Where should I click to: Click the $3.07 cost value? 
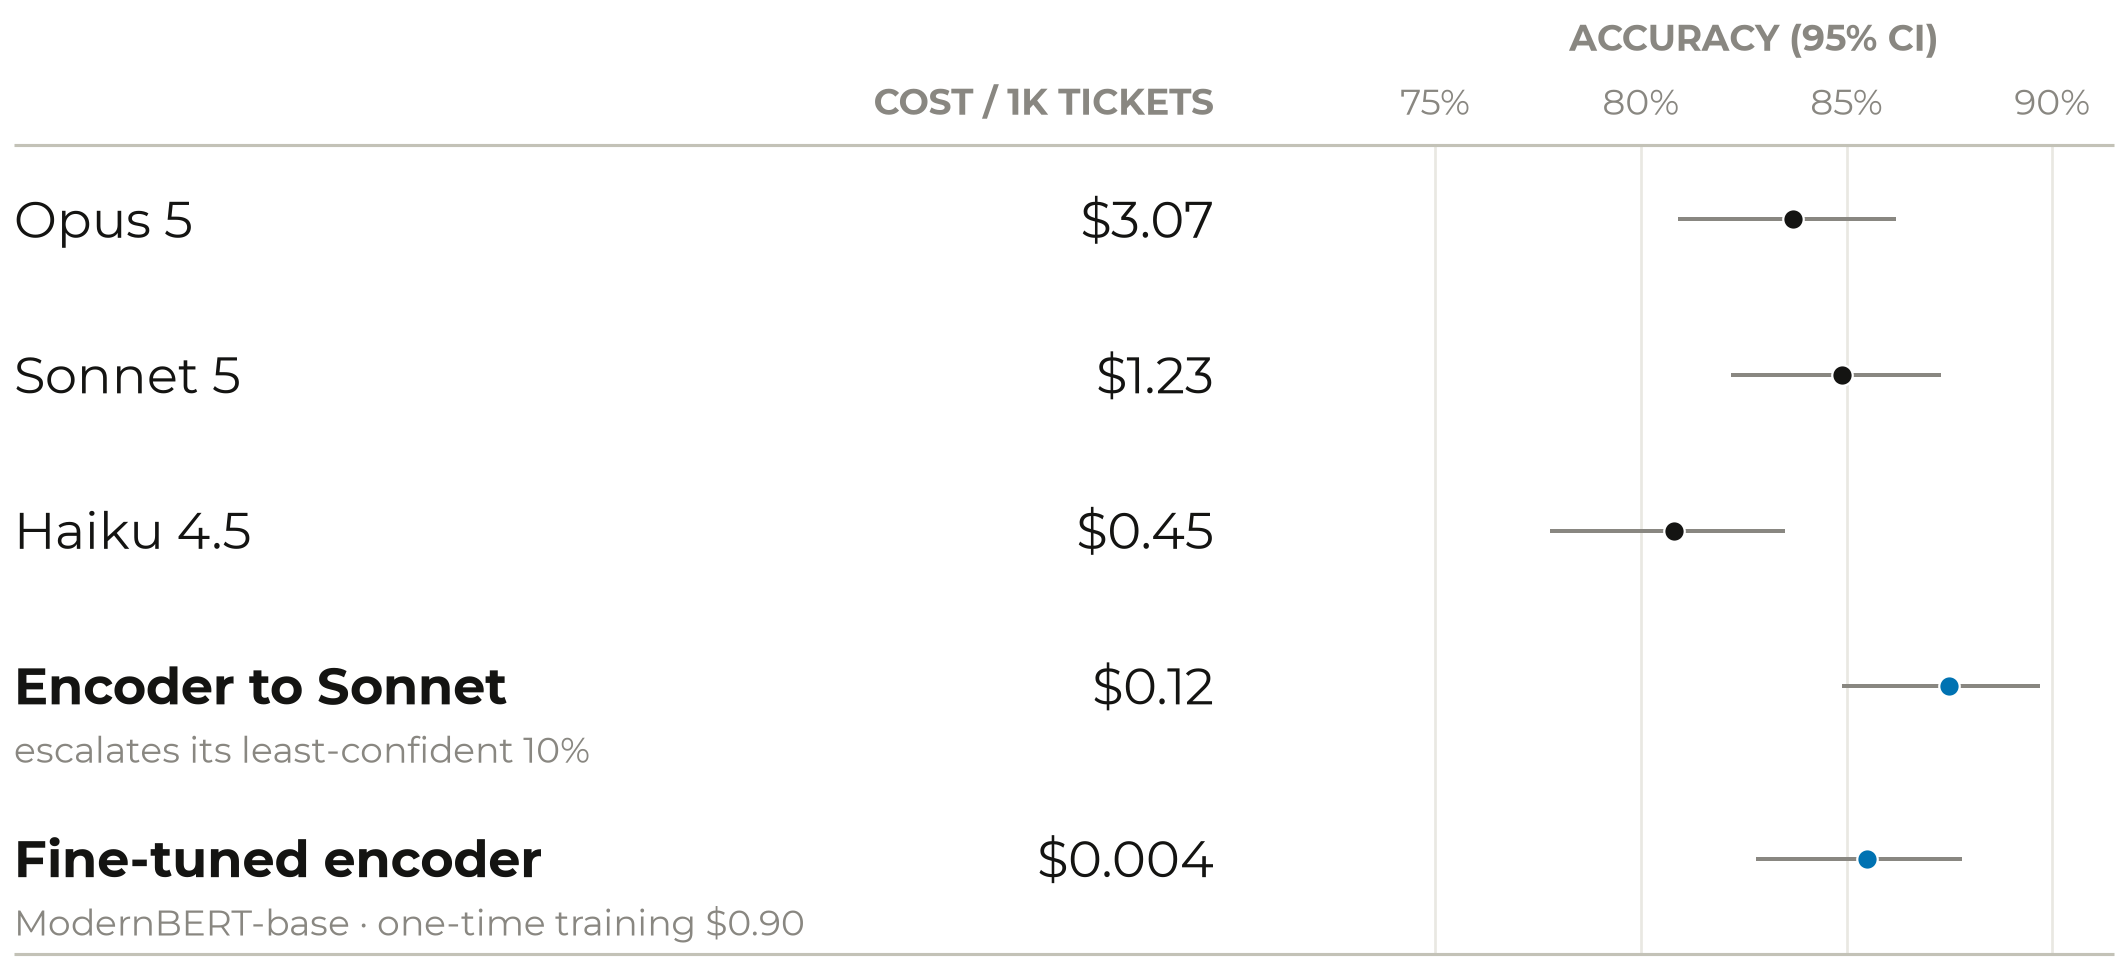click(1146, 220)
